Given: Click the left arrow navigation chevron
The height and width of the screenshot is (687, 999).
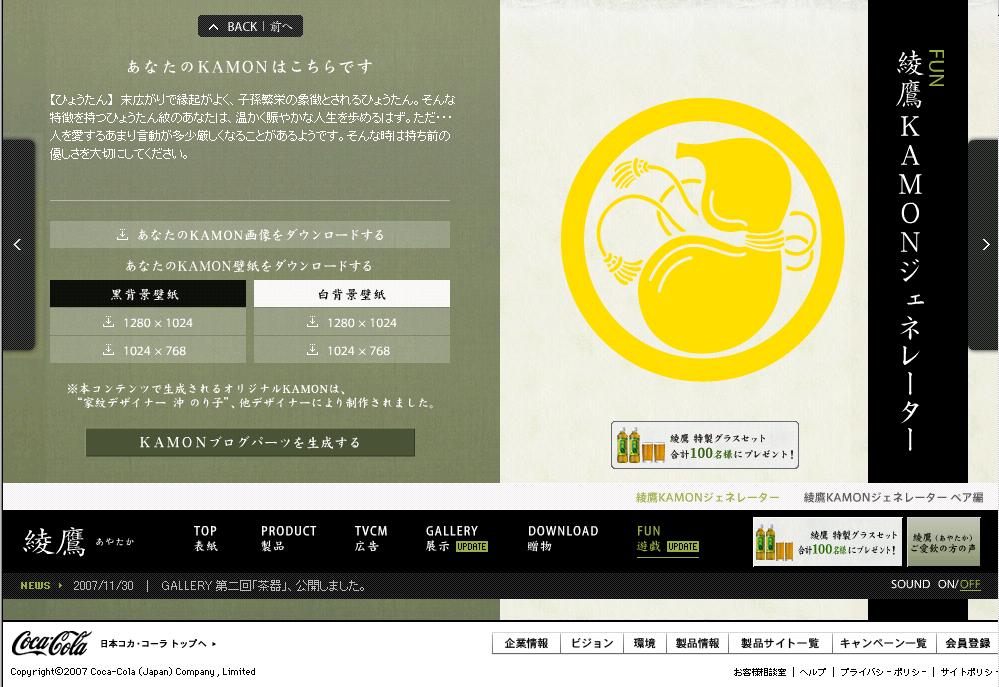Looking at the screenshot, I should tap(17, 245).
